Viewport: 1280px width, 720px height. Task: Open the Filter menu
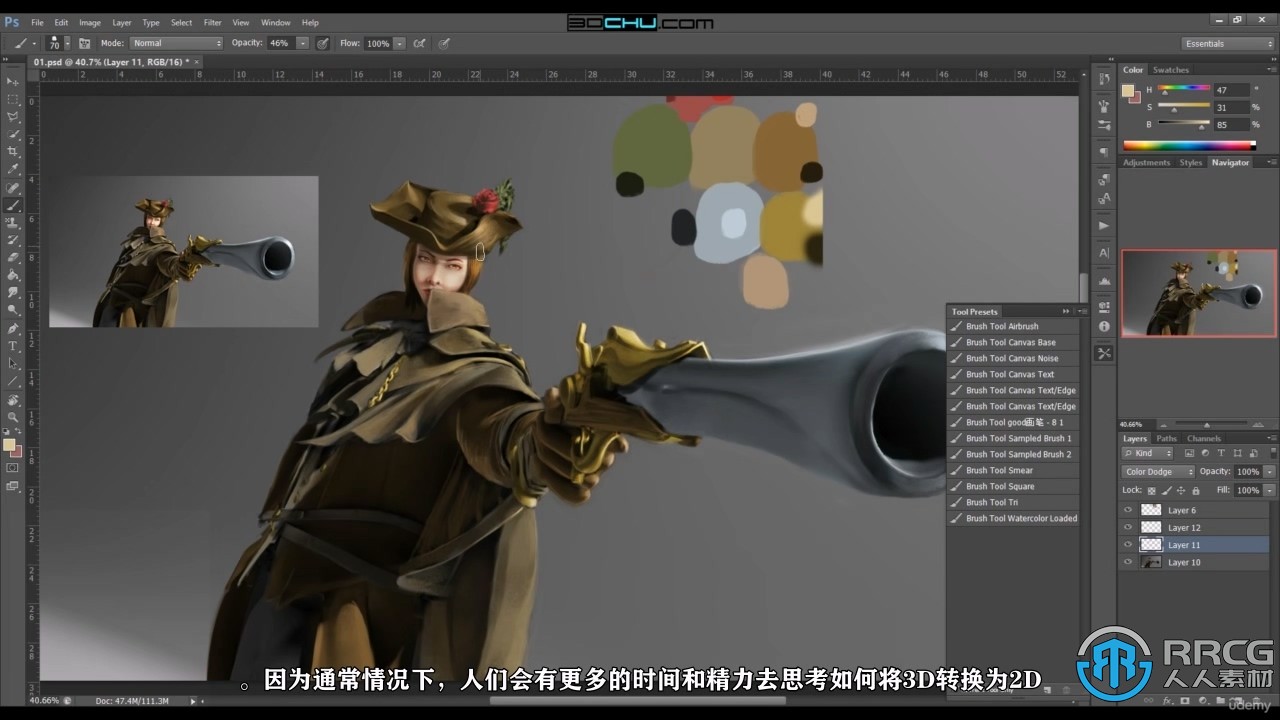point(212,22)
